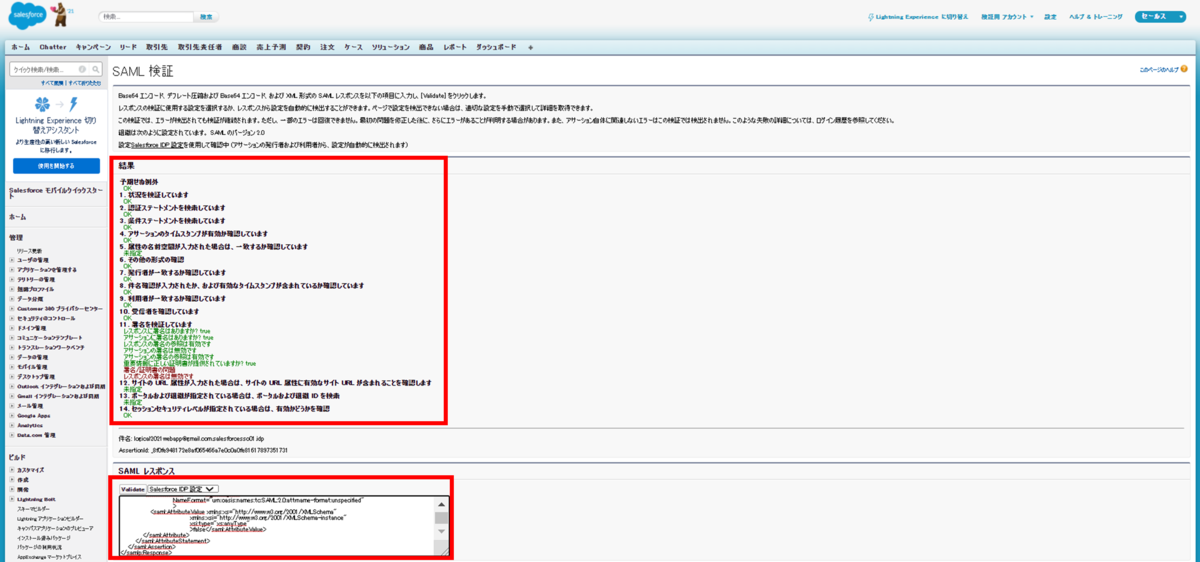Screen dimensions: 1200x562
Task: Open the 設定 link in header
Action: pyautogui.click(x=1050, y=17)
